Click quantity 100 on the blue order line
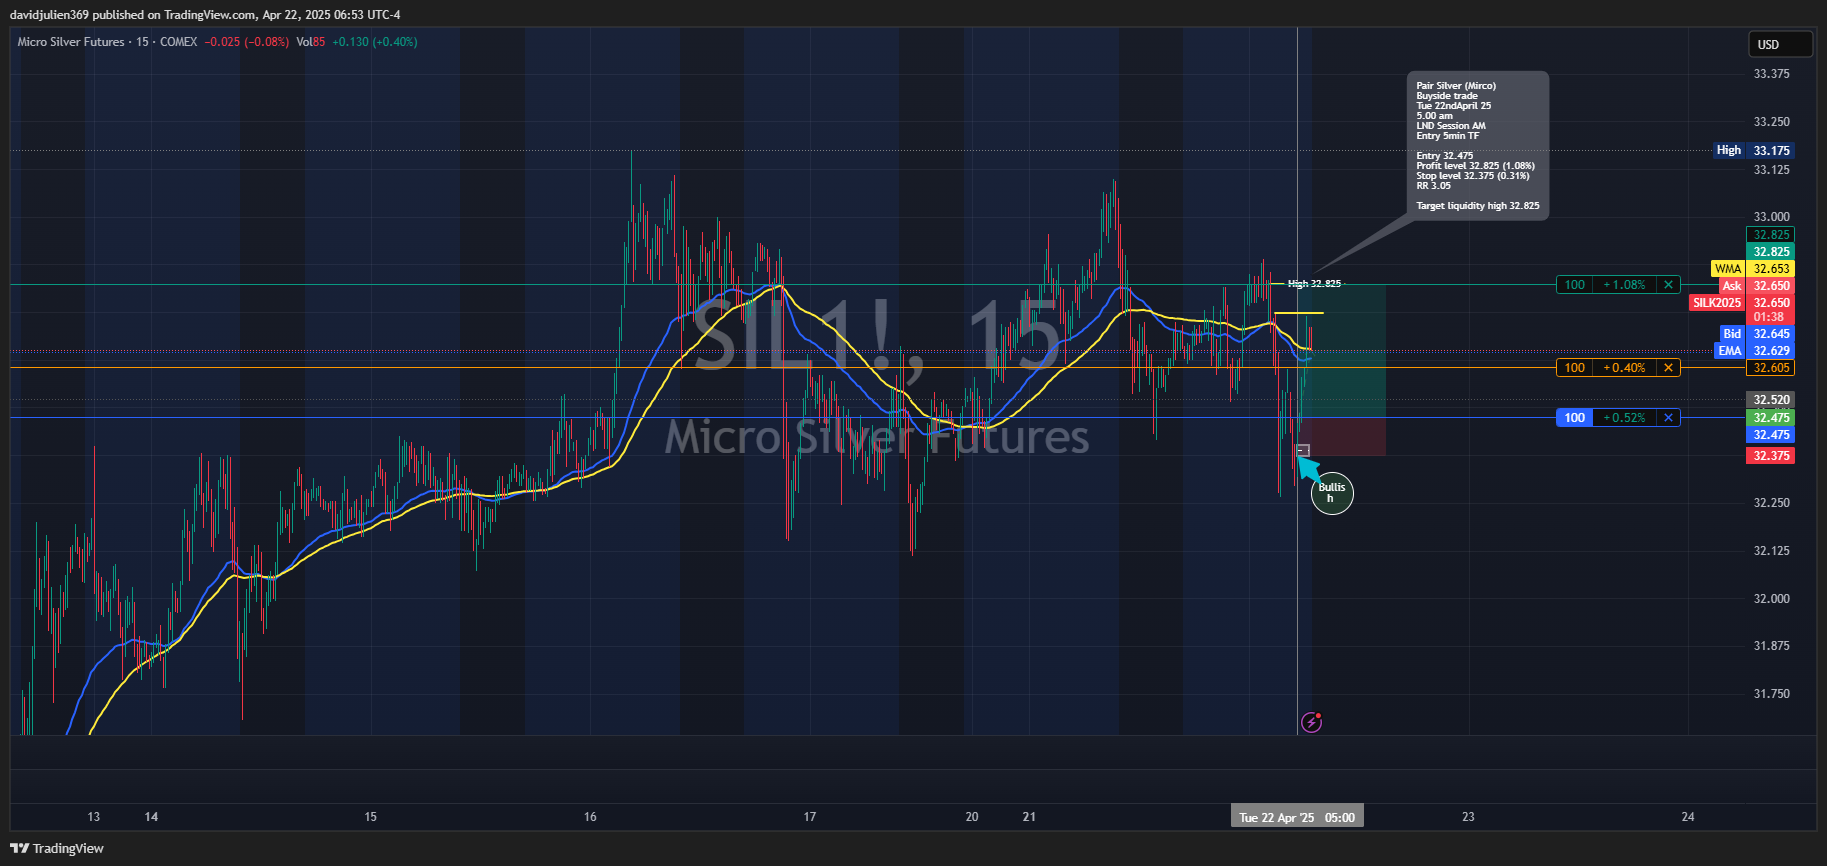This screenshot has width=1827, height=866. pyautogui.click(x=1575, y=418)
